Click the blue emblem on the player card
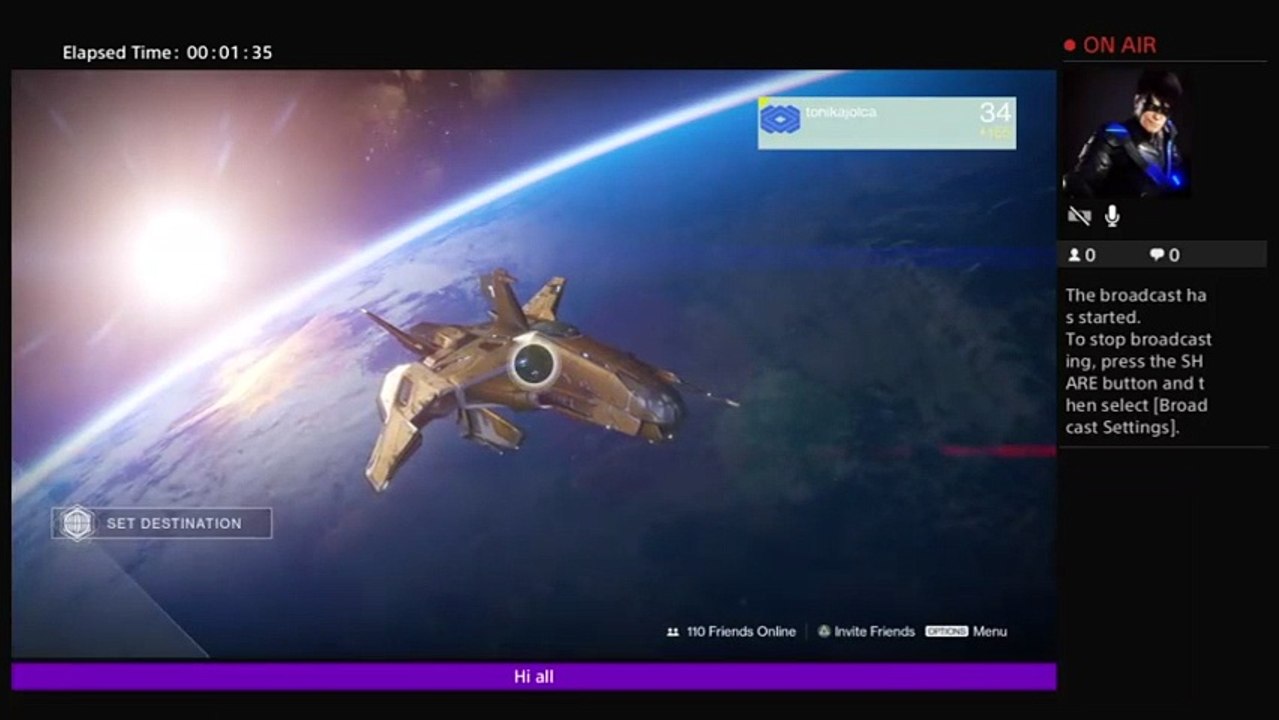The image size is (1279, 720). coord(780,119)
